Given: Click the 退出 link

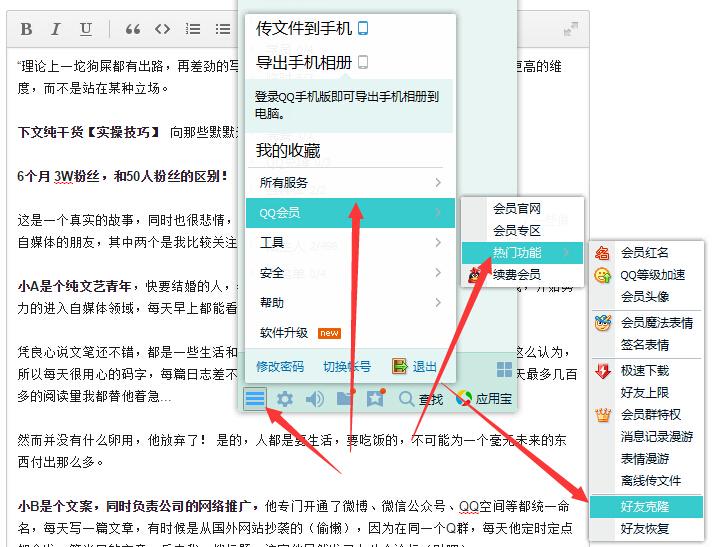Looking at the screenshot, I should (x=425, y=367).
